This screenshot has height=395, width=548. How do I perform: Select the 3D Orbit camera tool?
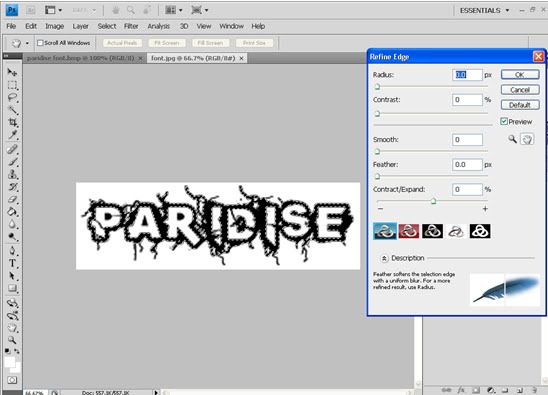point(12,316)
